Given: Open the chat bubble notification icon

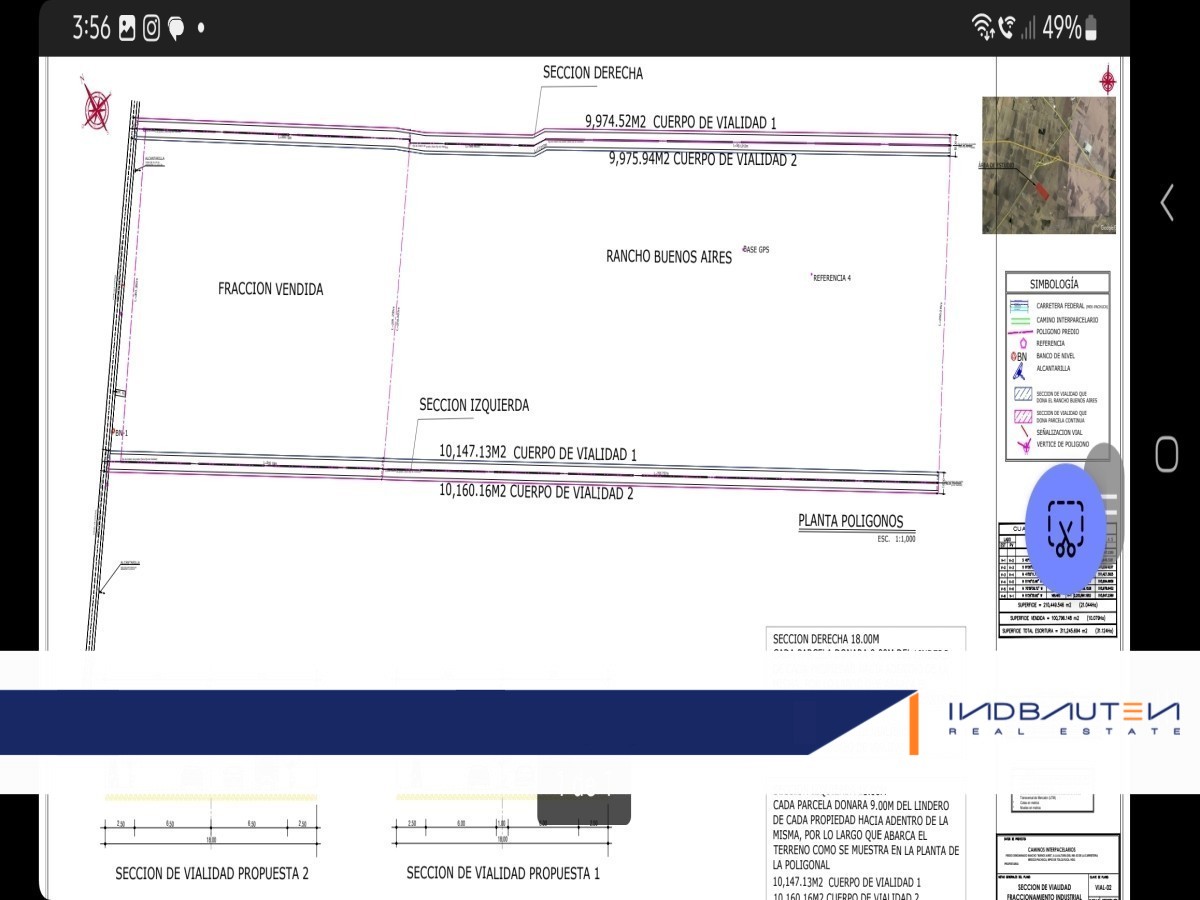Looking at the screenshot, I should pos(176,29).
